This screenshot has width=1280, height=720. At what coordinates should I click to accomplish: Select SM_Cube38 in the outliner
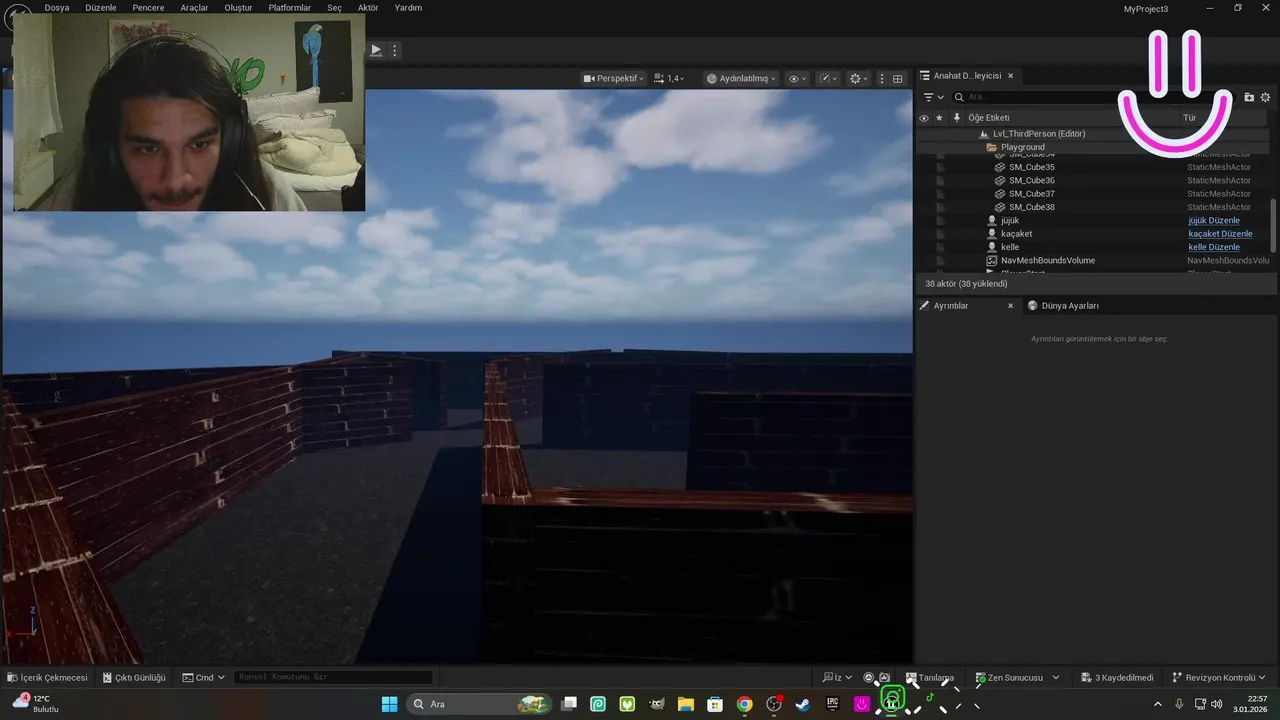tap(1031, 207)
